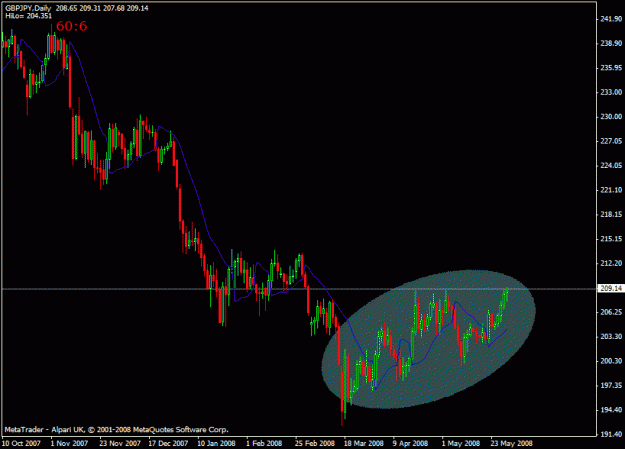625x449 pixels.
Task: Select the 10 Jan 2008 date label
Action: pyautogui.click(x=216, y=443)
